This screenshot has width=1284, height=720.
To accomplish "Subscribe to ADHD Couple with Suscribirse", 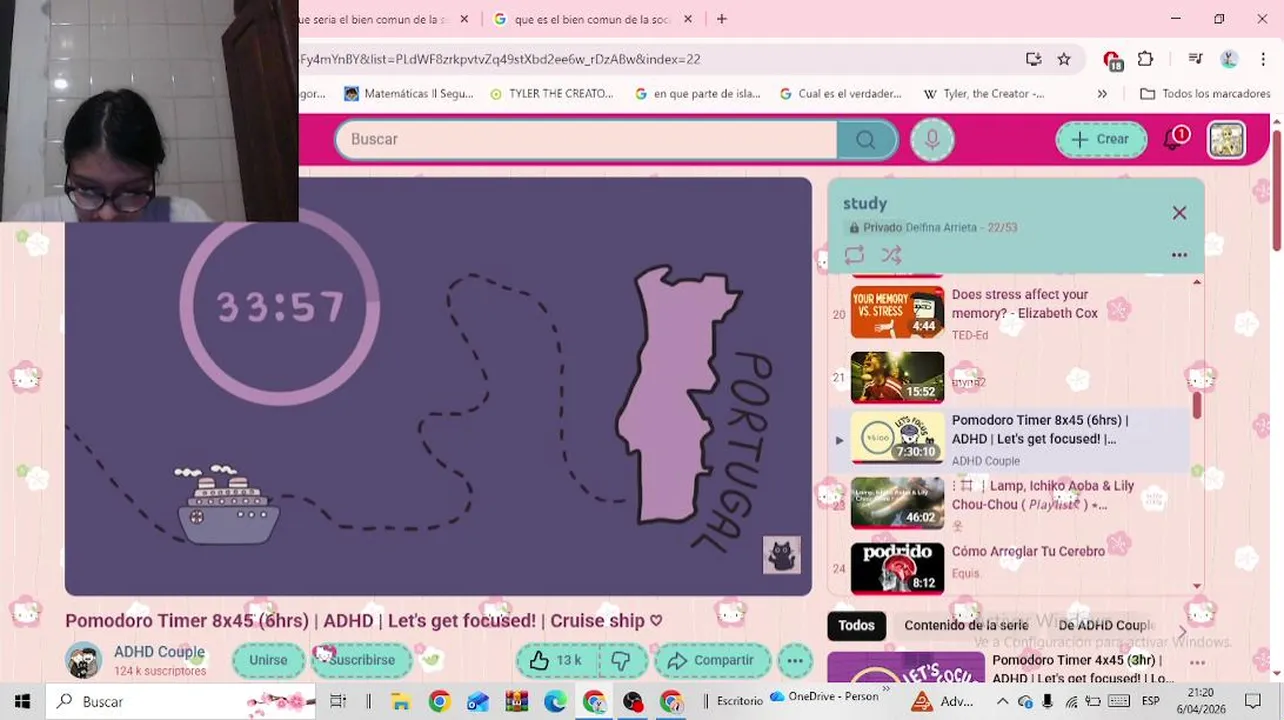I will pyautogui.click(x=360, y=660).
